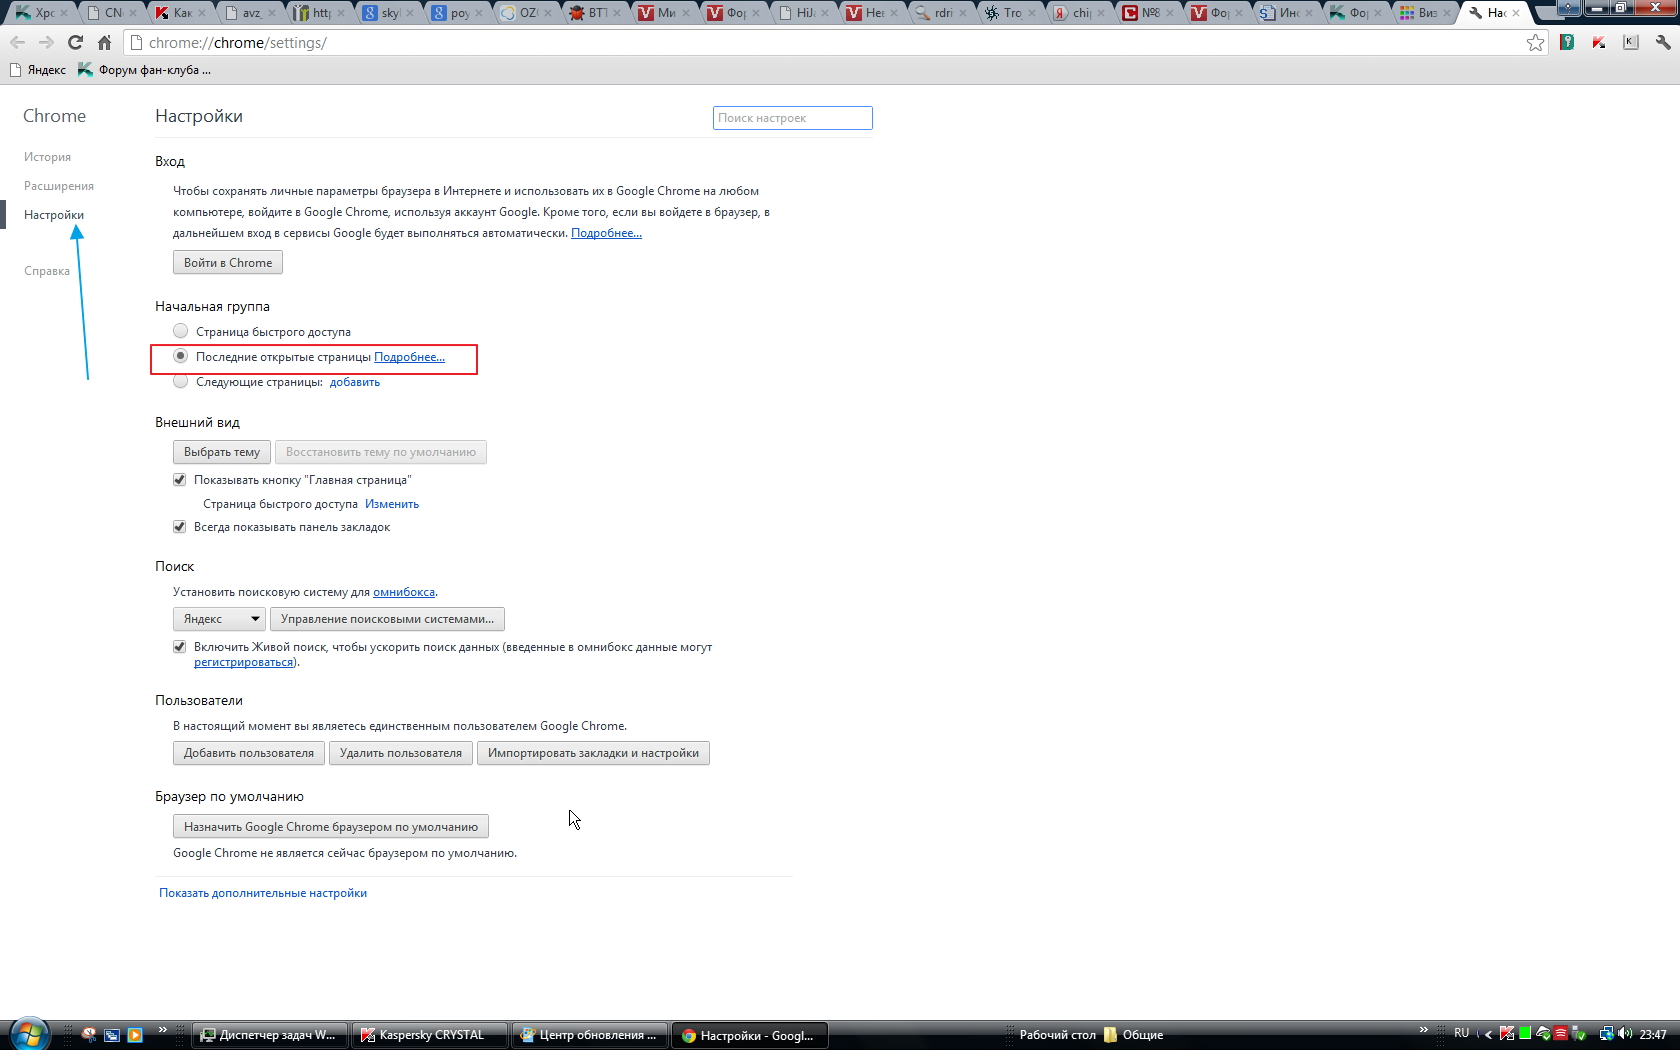The image size is (1680, 1050).
Task: Click 'Добавить пользователя' button
Action: pyautogui.click(x=249, y=753)
